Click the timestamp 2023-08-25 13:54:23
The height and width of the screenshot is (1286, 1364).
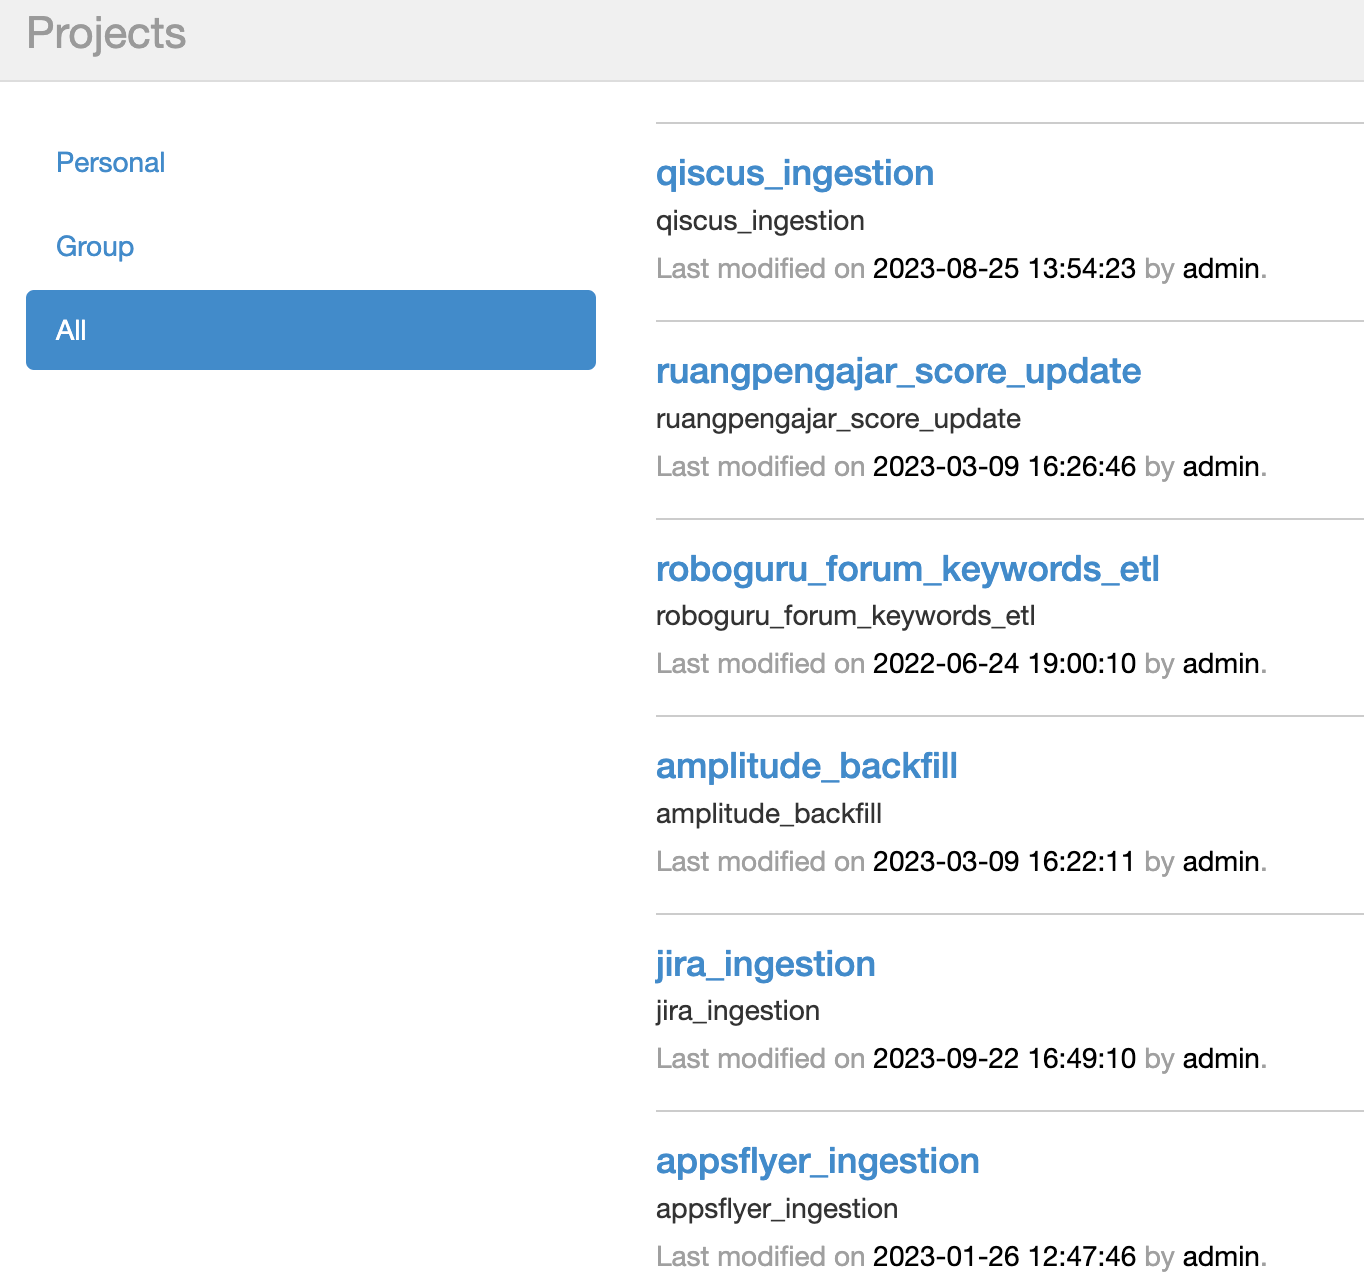pyautogui.click(x=1004, y=269)
